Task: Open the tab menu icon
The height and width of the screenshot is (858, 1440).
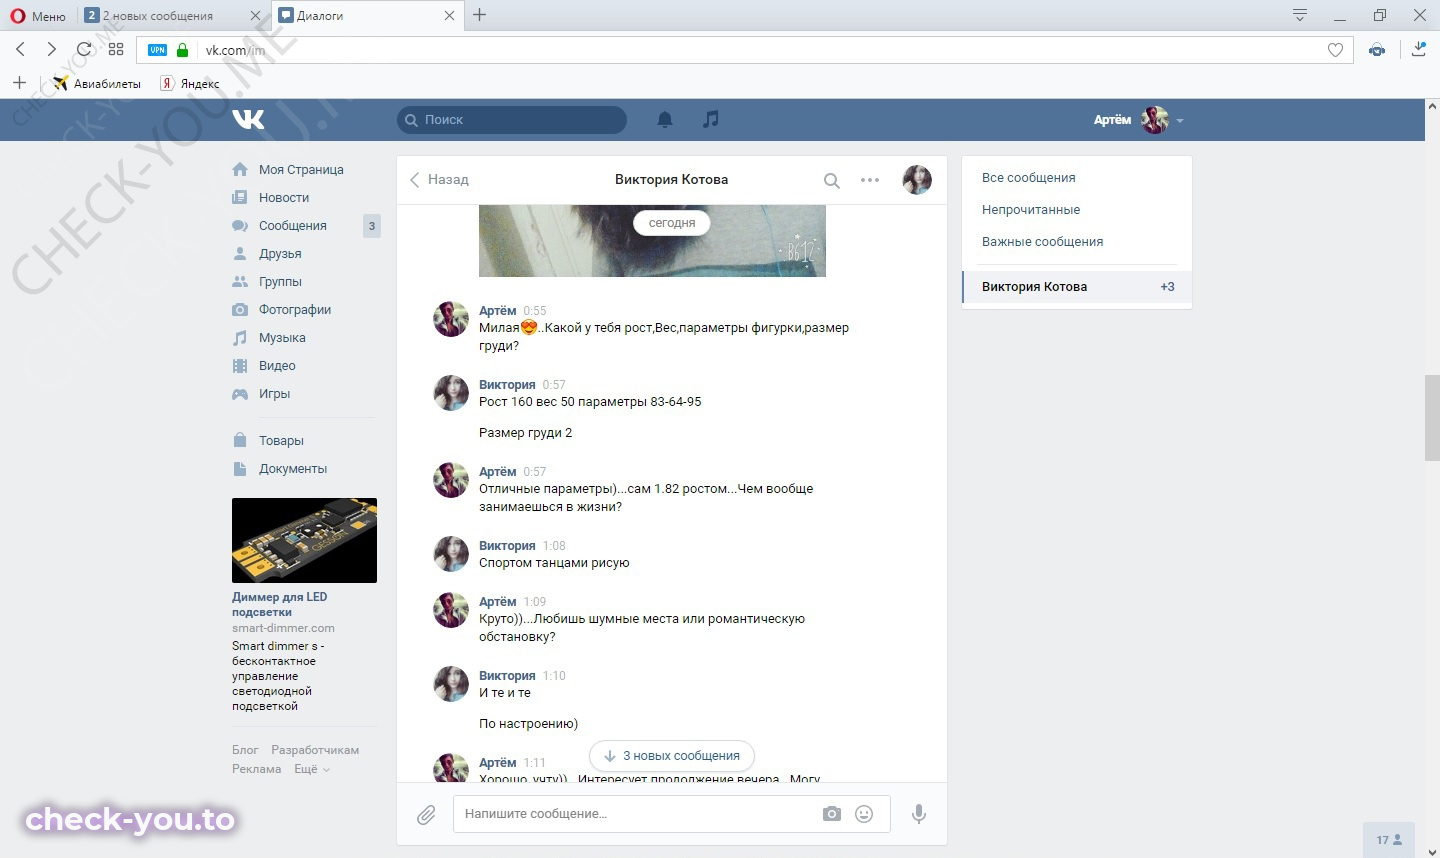Action: click(x=1299, y=15)
